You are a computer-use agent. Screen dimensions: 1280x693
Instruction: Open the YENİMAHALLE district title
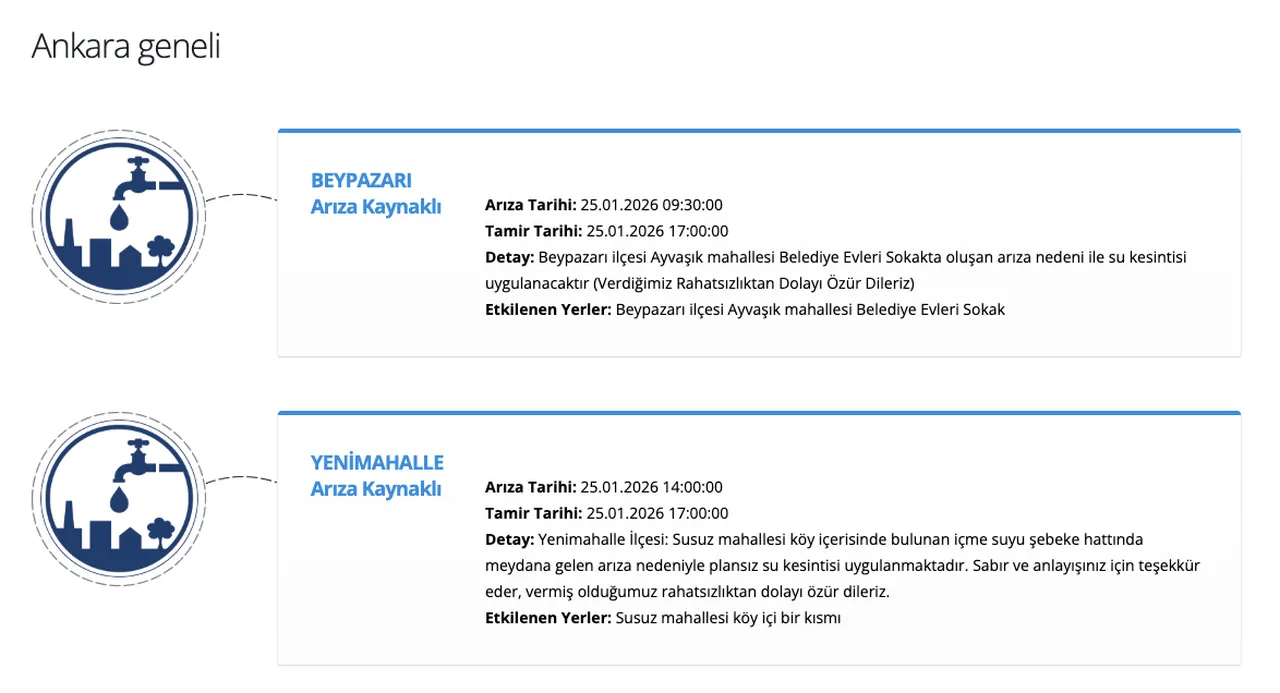[x=377, y=463]
